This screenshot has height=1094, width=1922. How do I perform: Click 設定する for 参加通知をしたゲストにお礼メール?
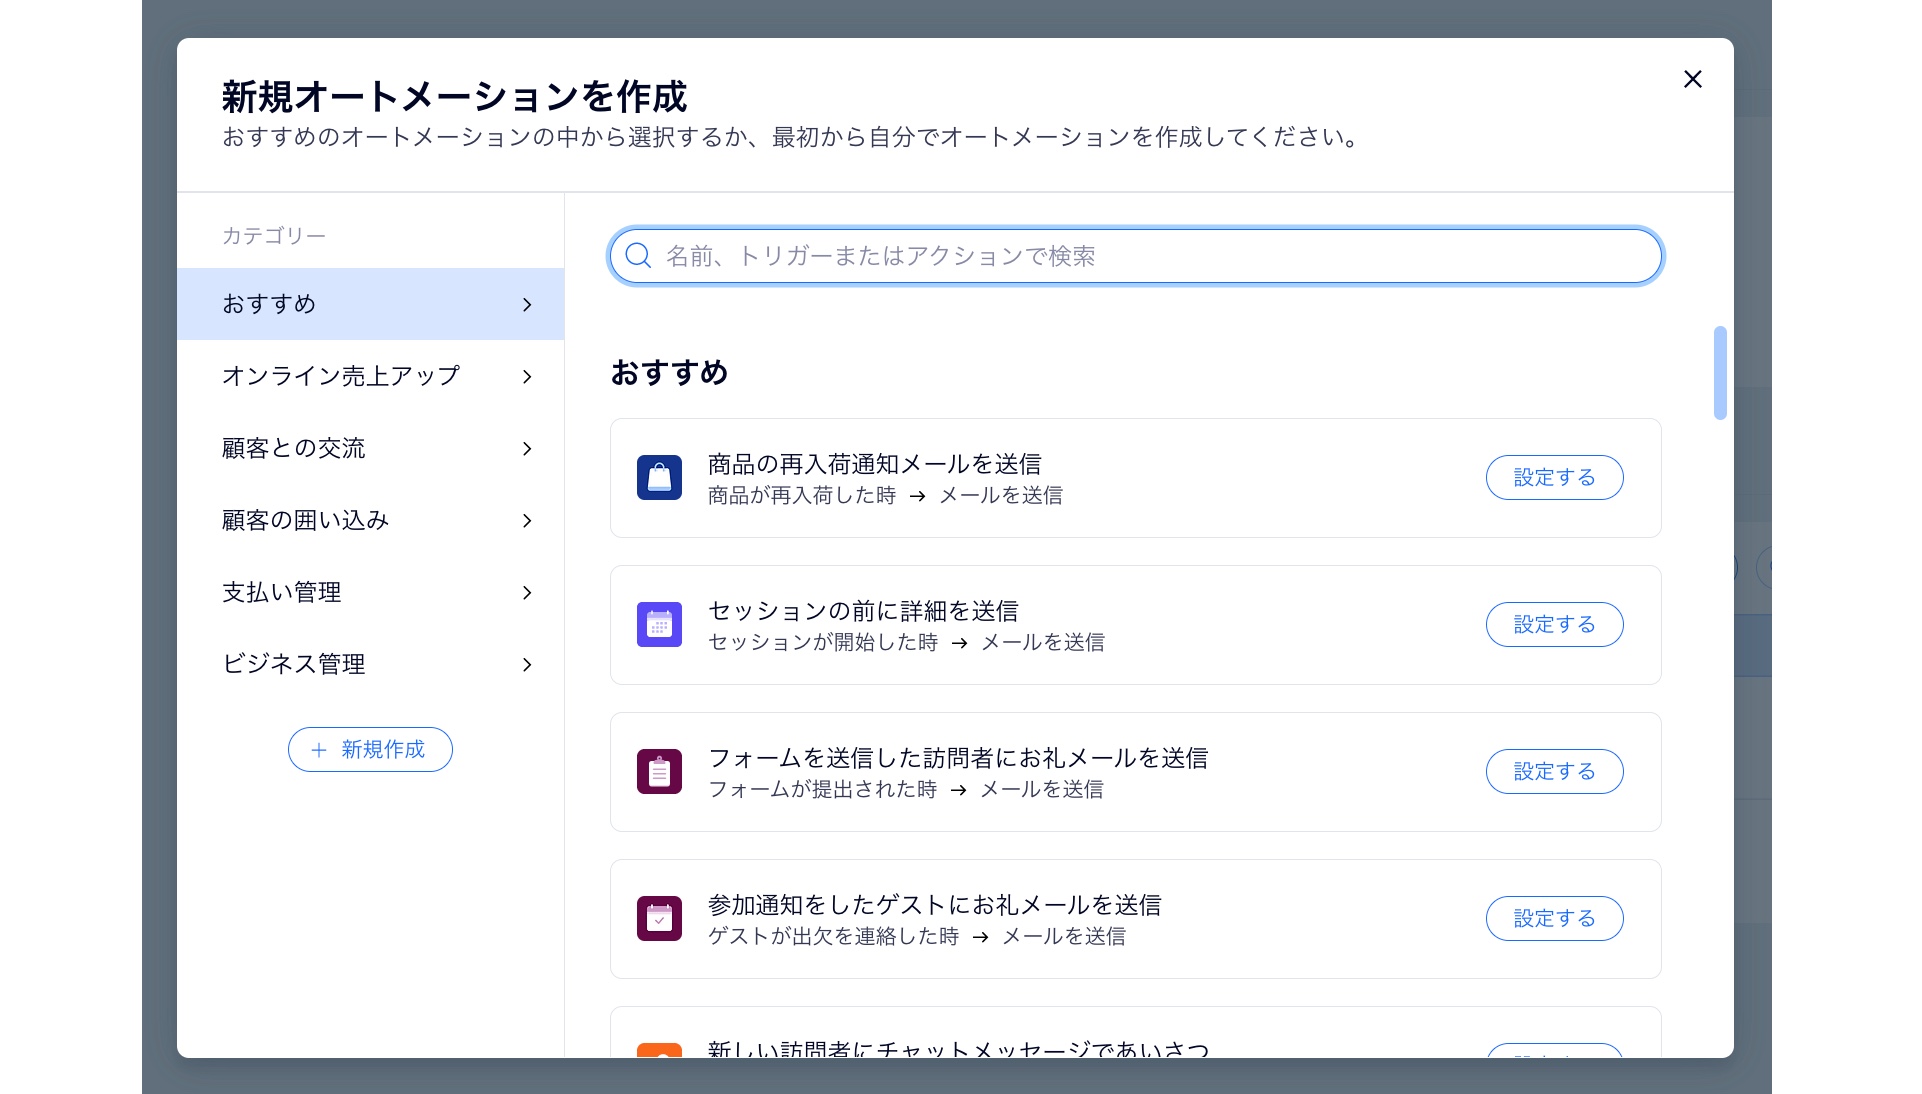[x=1554, y=919]
